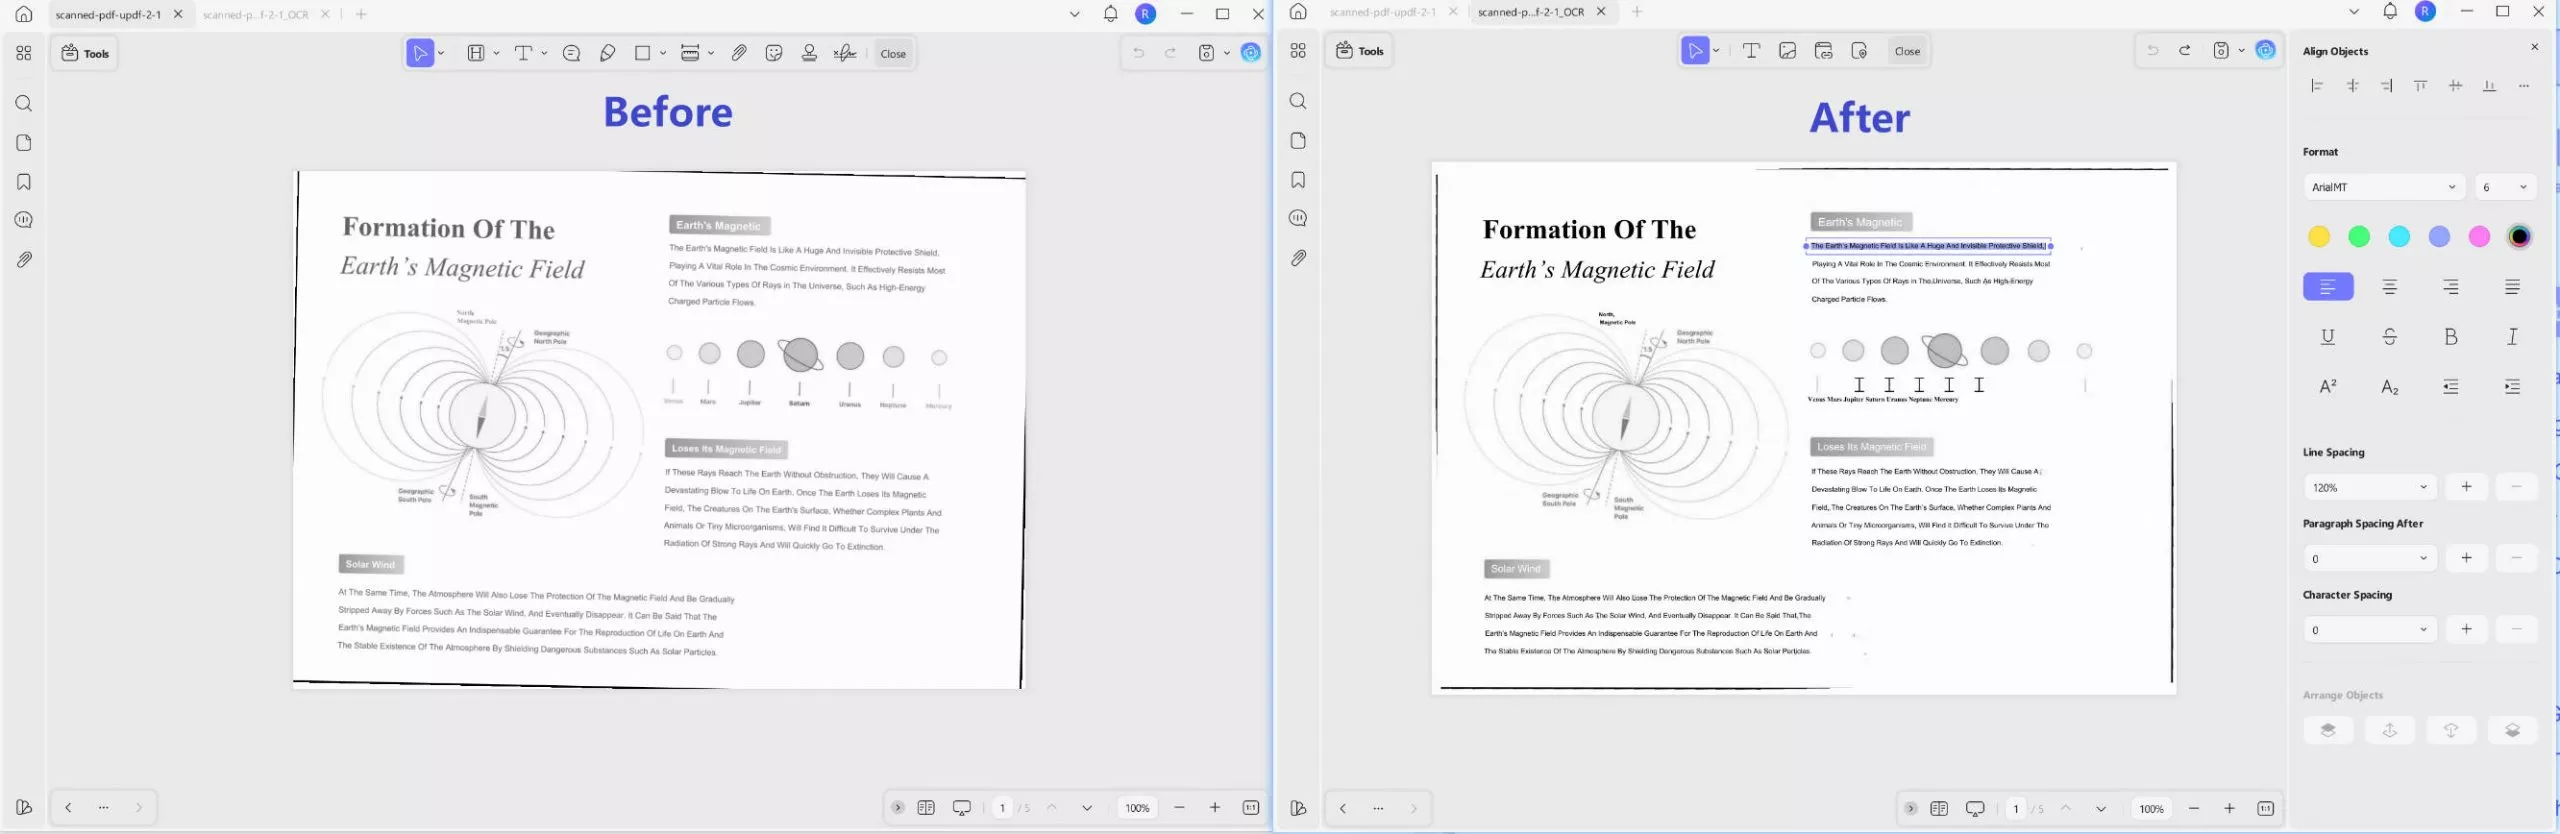Toggle bold text formatting
The image size is (2560, 834).
click(2450, 337)
